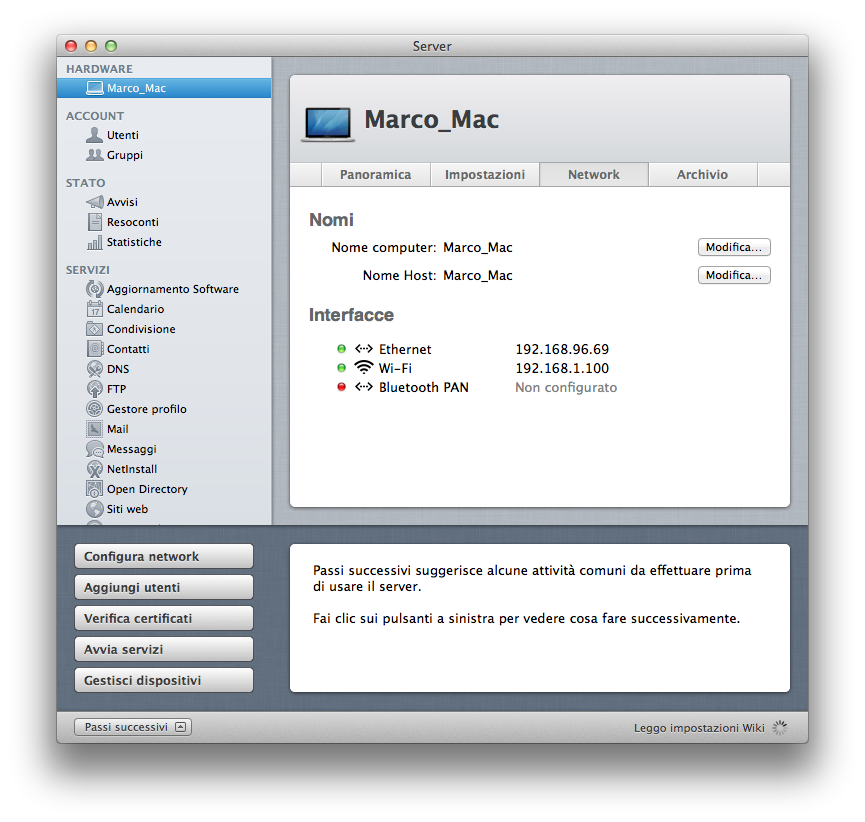Open the Utenti user icon

coord(94,135)
